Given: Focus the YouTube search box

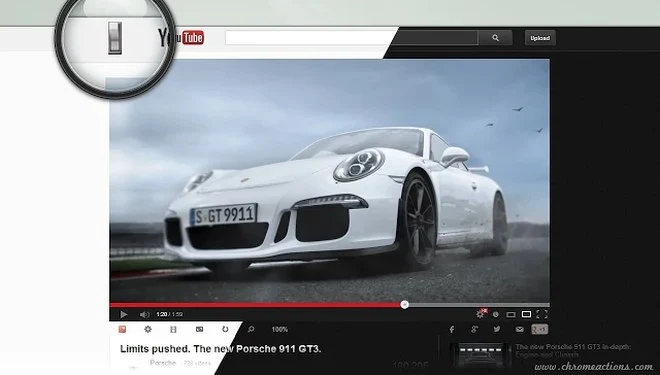Looking at the screenshot, I should pyautogui.click(x=351, y=38).
